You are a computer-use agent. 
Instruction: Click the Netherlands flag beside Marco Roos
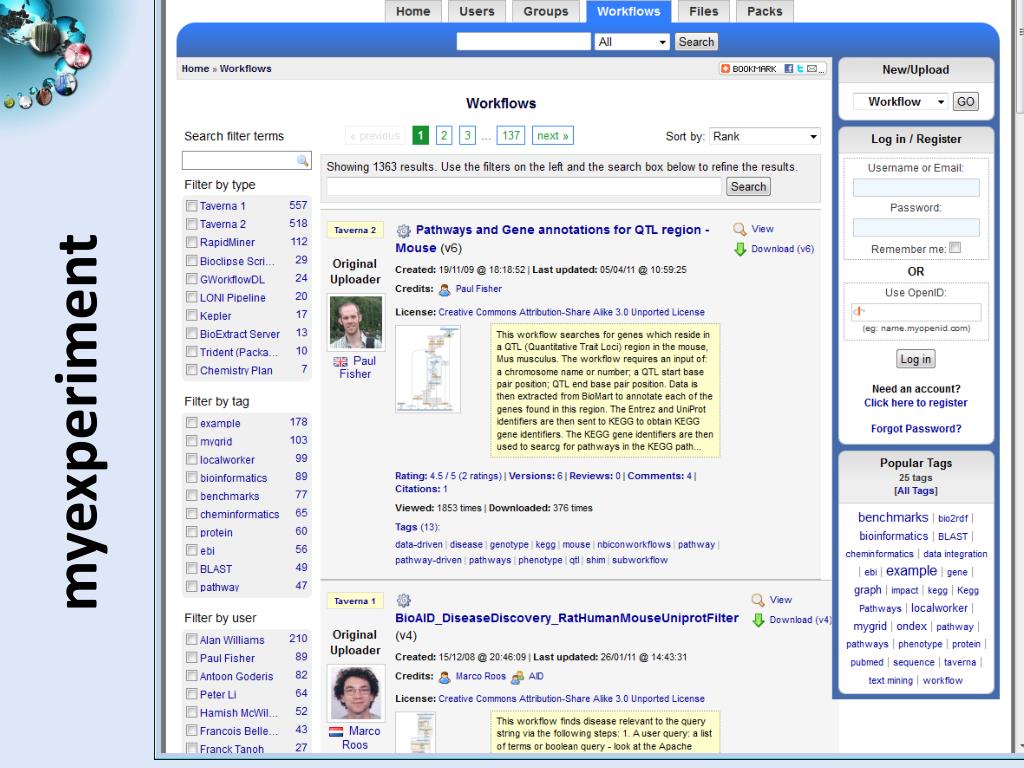pos(336,732)
